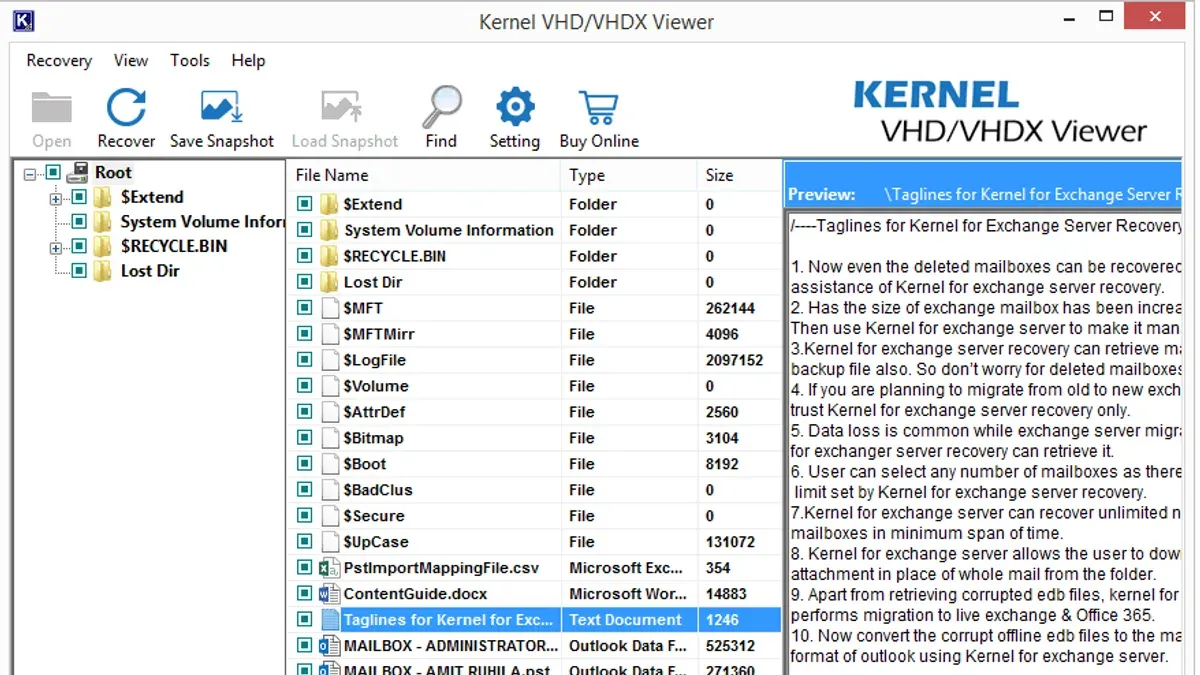The height and width of the screenshot is (675, 1200).
Task: Click the Load Snapshot icon
Action: pyautogui.click(x=343, y=107)
